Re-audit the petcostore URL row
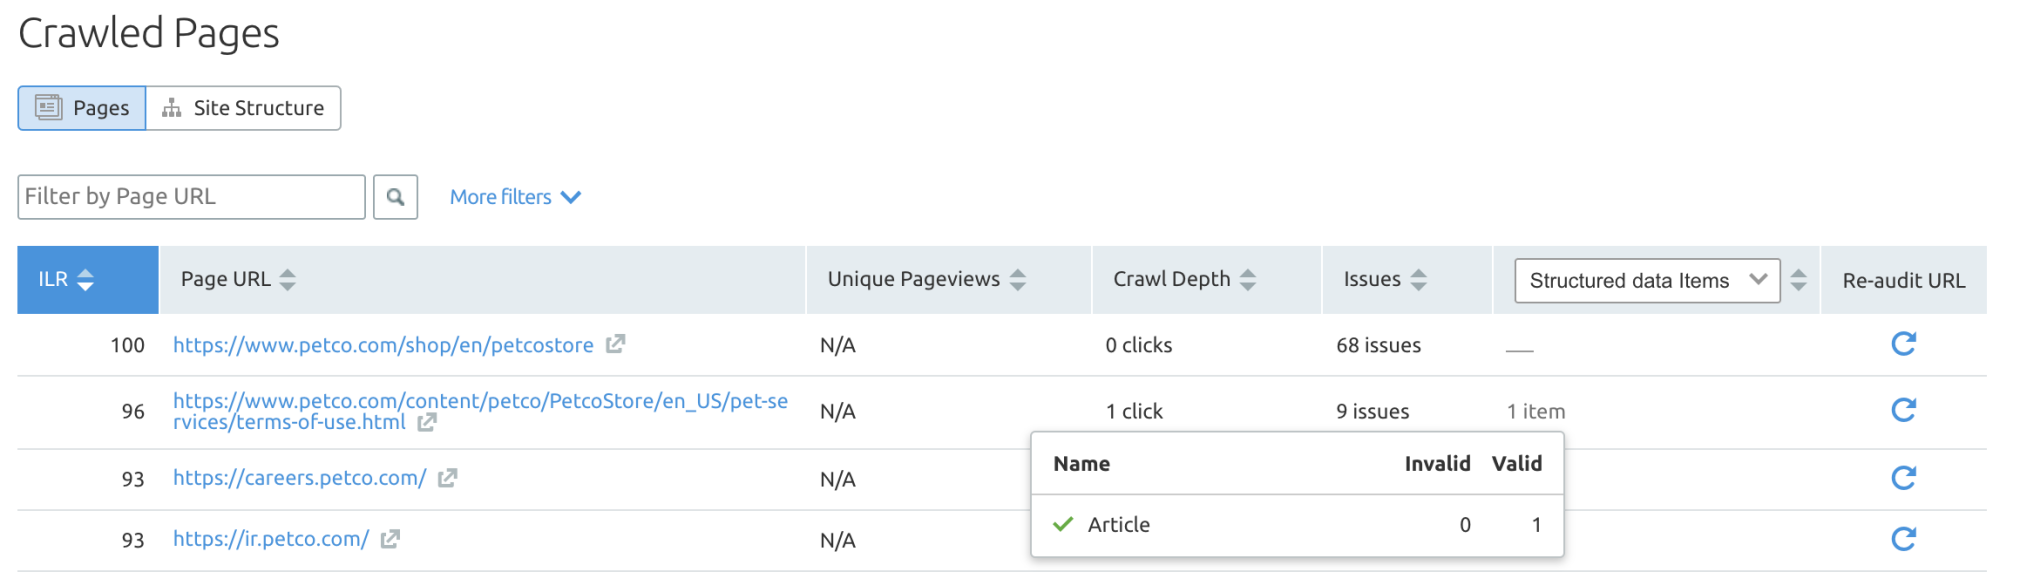Screen dimensions: 2020x572 pyautogui.click(x=1903, y=344)
